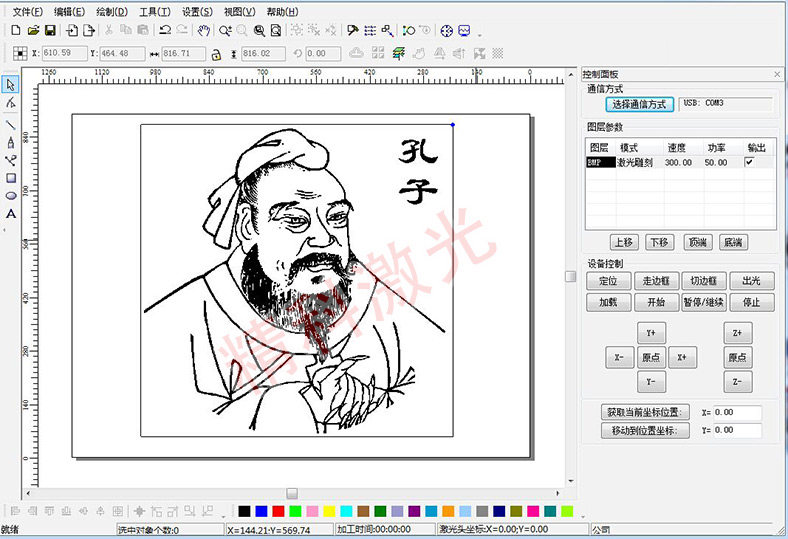Click the horizontal scrollbar thumb under canvas
Viewport: 788px width, 539px height.
pos(292,493)
